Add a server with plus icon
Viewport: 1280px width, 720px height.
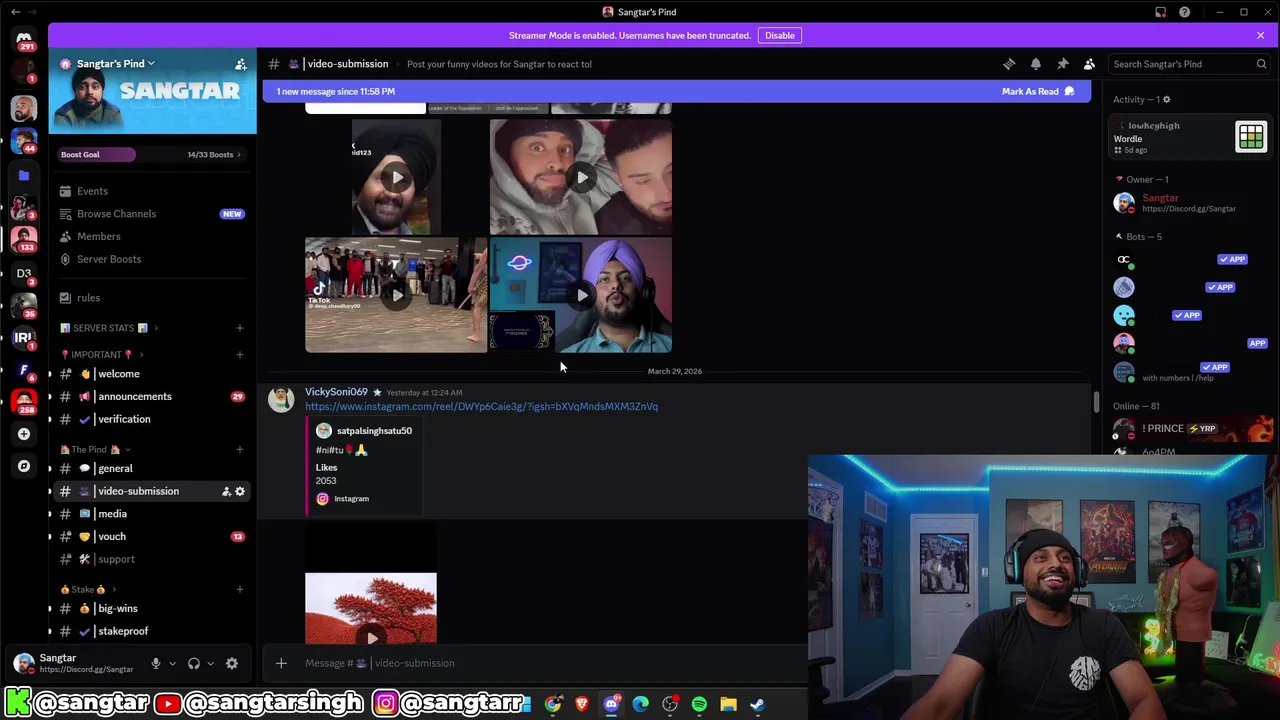24,434
